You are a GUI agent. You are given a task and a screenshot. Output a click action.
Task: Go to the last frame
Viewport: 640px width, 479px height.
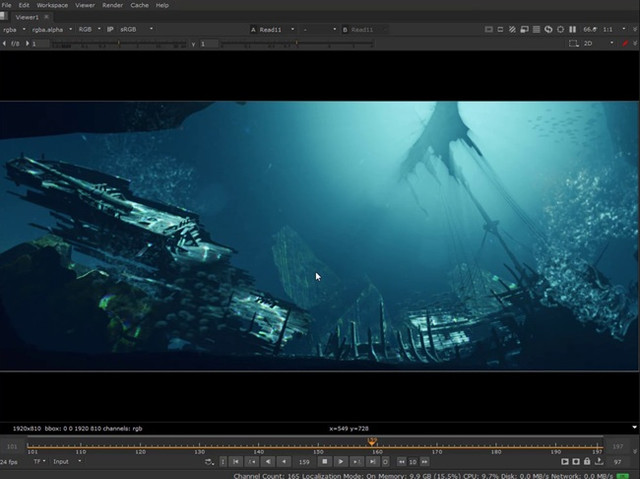[x=372, y=462]
